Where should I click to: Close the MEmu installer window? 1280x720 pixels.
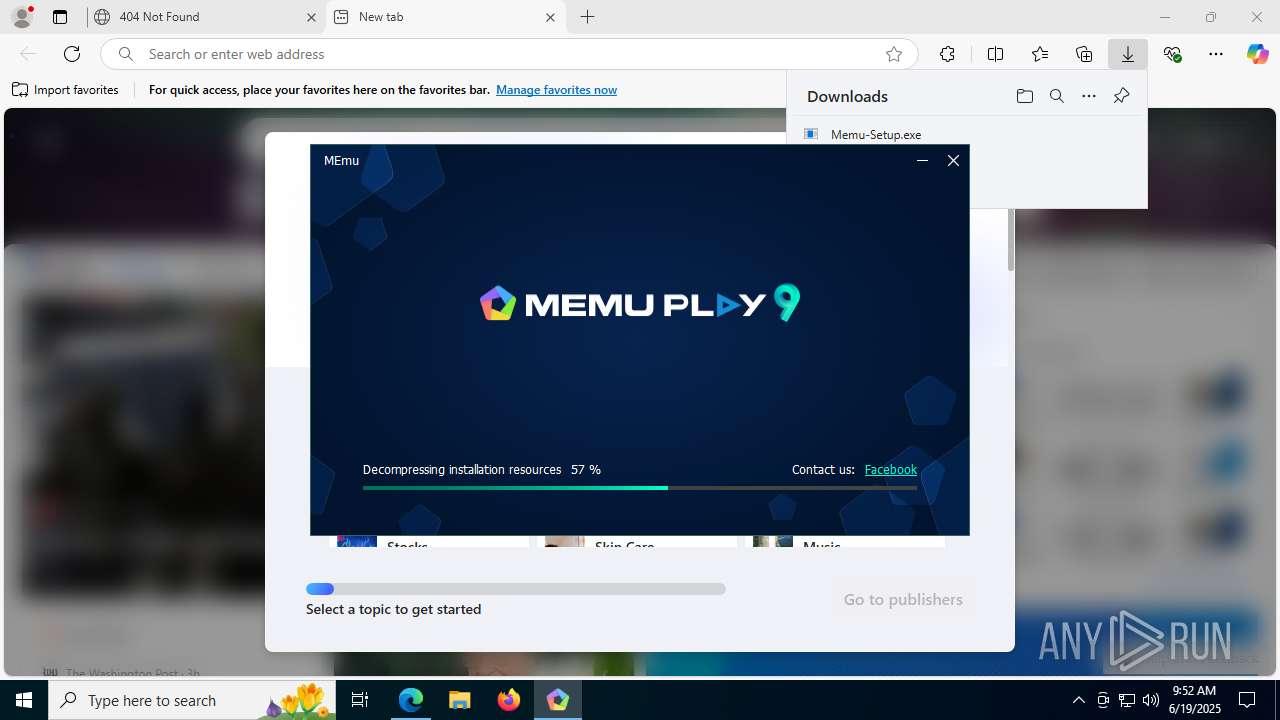(953, 160)
